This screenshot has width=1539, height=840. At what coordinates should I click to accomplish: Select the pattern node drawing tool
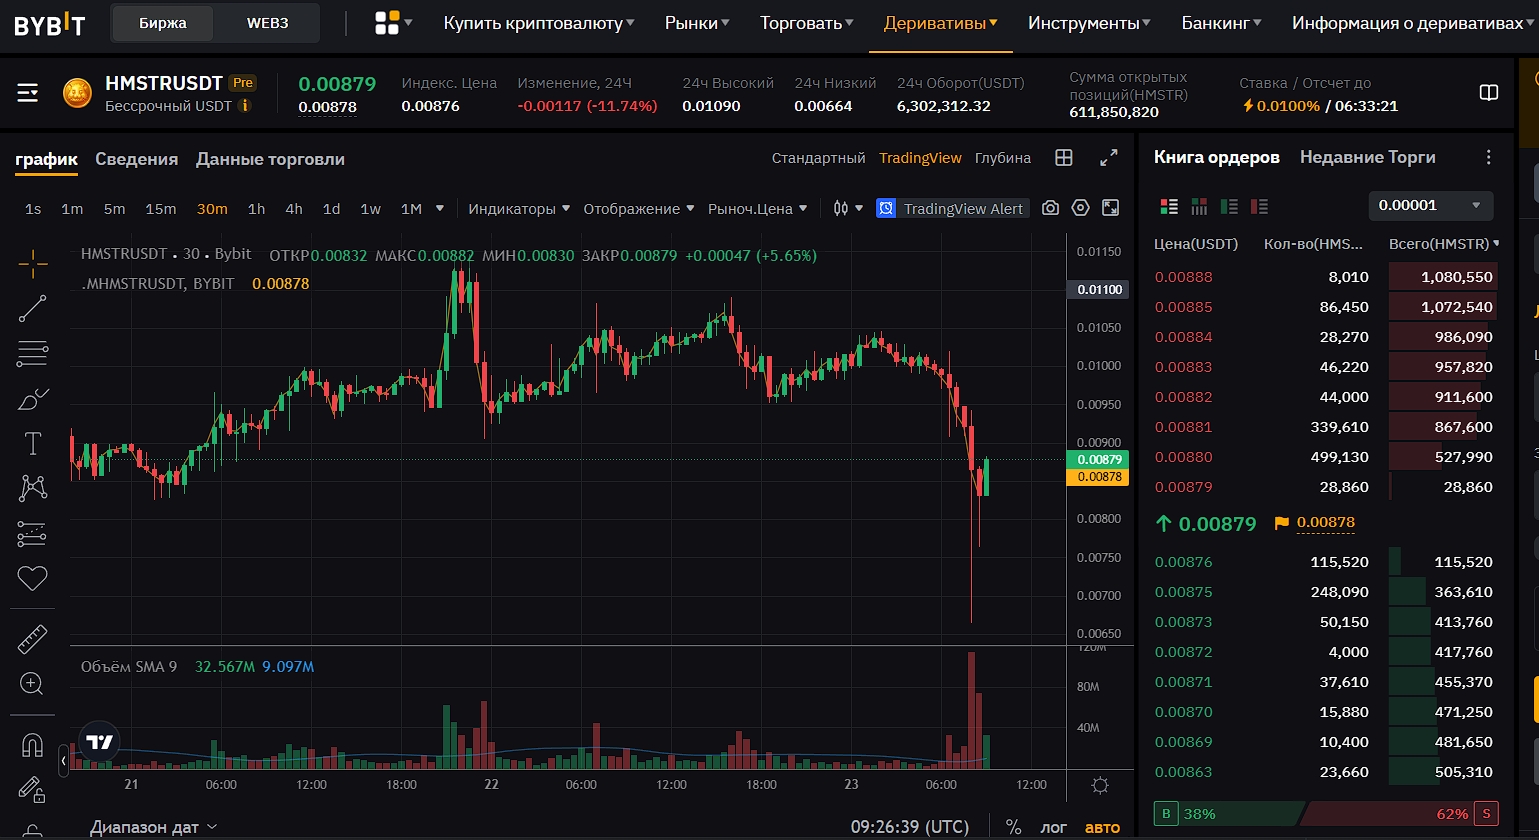[33, 488]
